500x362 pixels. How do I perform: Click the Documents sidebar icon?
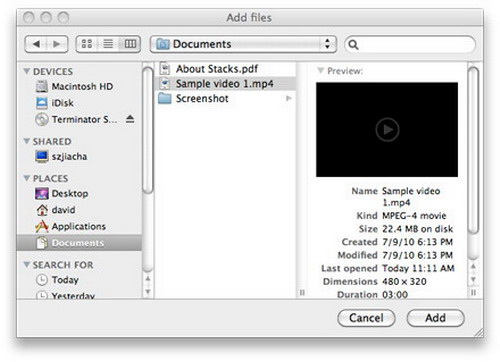[42, 243]
